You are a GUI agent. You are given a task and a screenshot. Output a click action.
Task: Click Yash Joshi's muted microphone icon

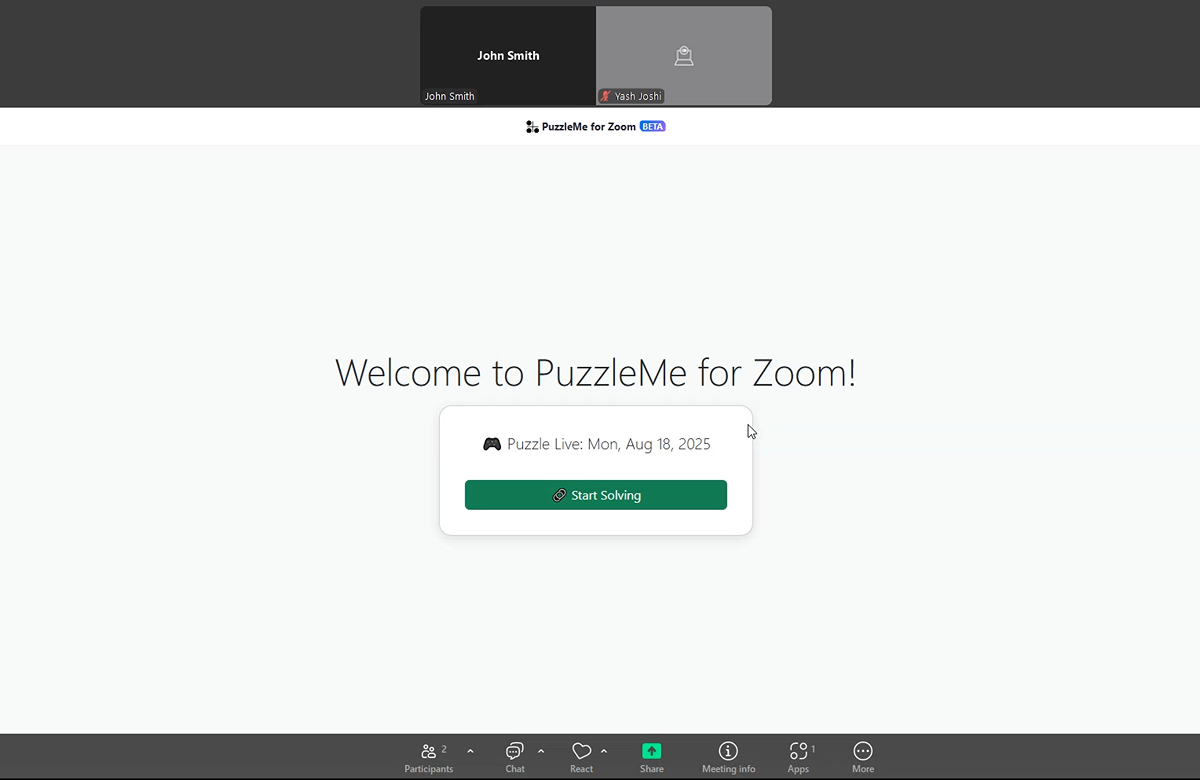(x=605, y=97)
